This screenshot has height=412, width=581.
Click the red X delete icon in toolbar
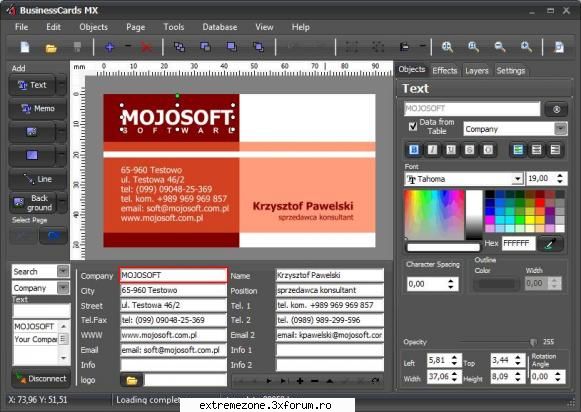click(x=146, y=47)
